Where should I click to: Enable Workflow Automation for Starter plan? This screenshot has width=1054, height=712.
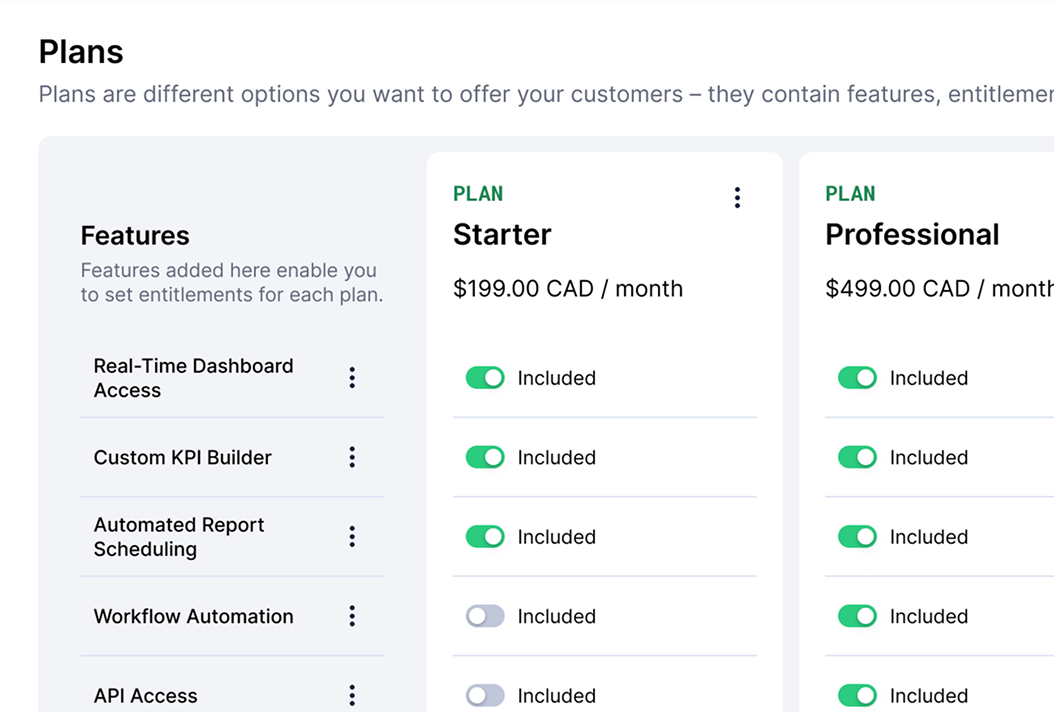(485, 616)
